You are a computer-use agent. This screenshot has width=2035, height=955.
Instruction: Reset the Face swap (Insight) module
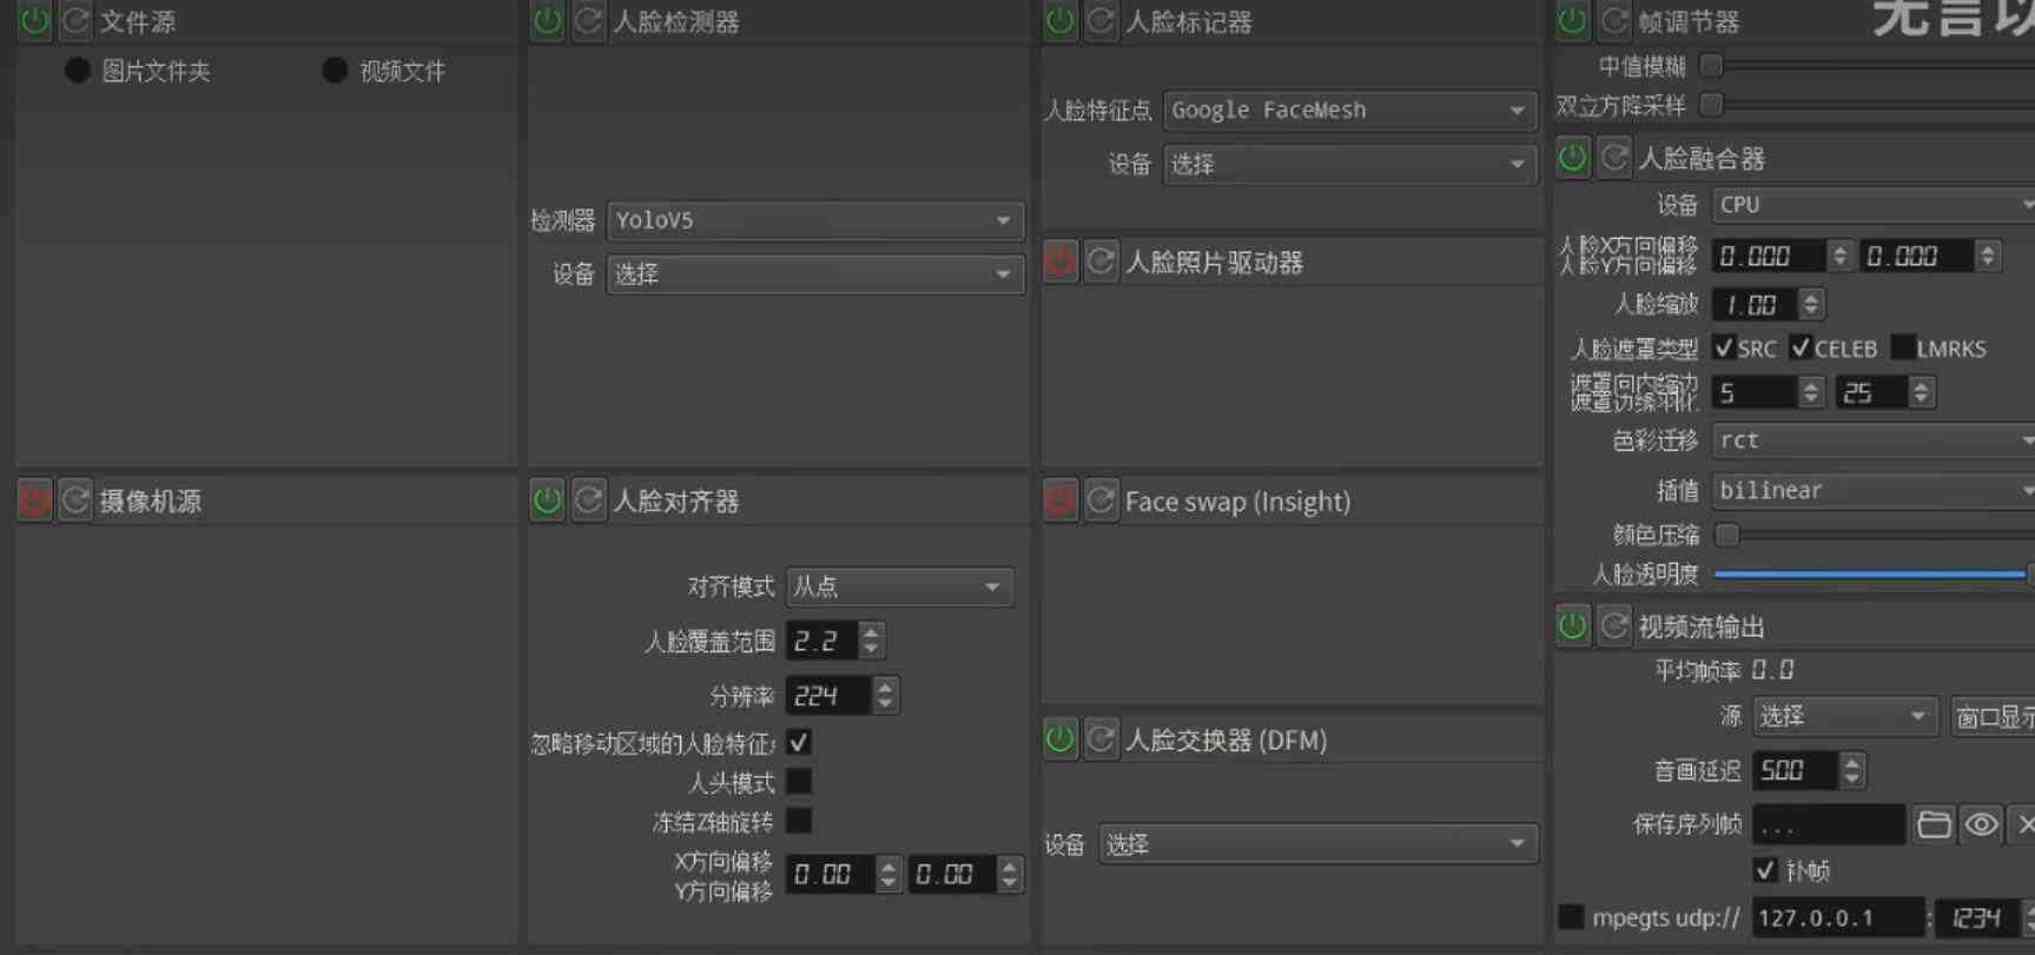click(x=1101, y=500)
